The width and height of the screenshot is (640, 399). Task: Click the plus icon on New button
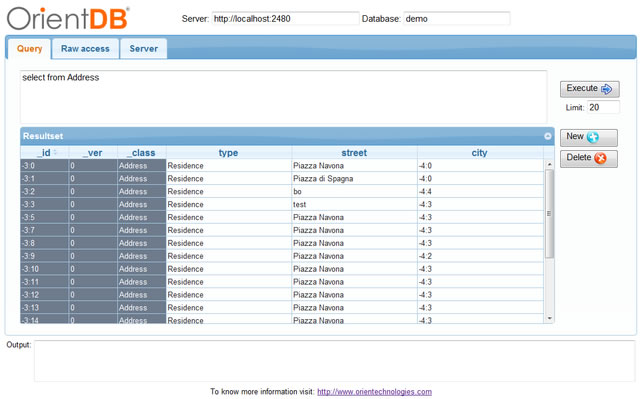tap(593, 137)
